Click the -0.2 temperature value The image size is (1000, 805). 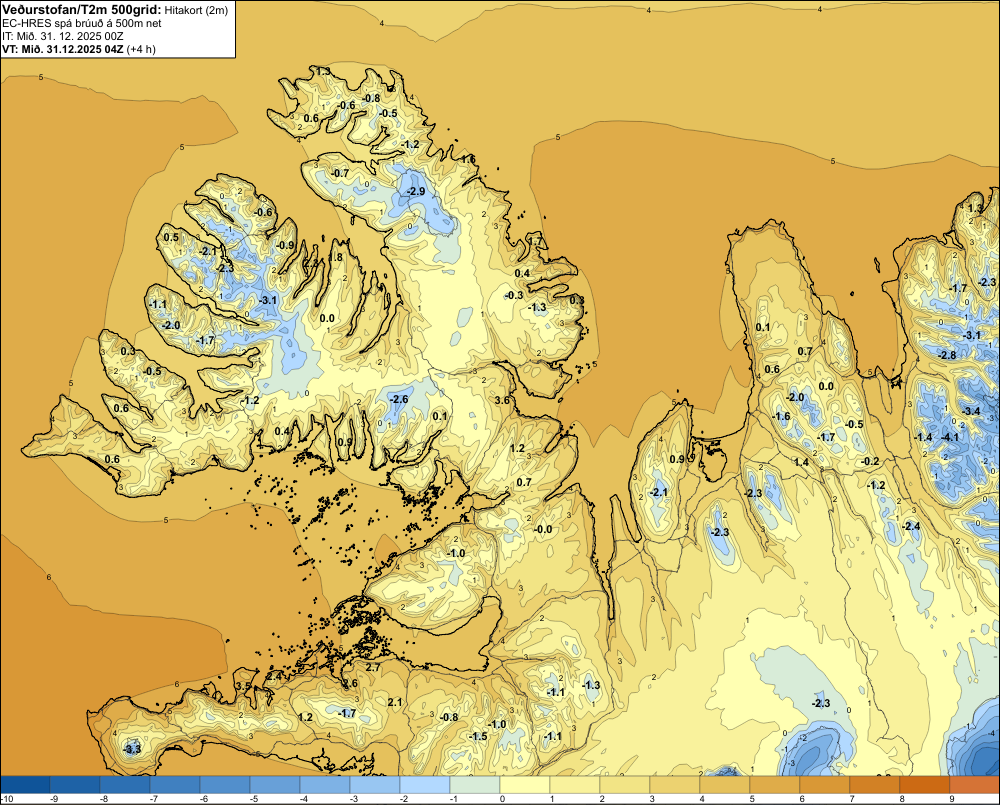(870, 462)
